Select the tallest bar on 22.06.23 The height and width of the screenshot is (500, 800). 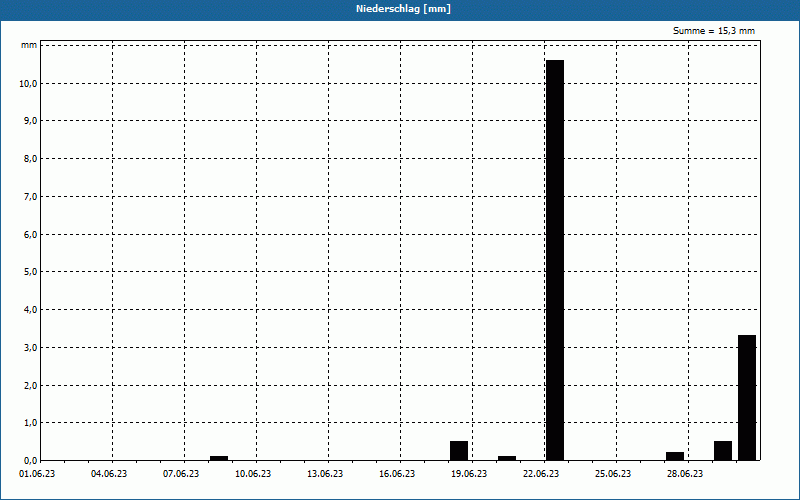point(555,260)
